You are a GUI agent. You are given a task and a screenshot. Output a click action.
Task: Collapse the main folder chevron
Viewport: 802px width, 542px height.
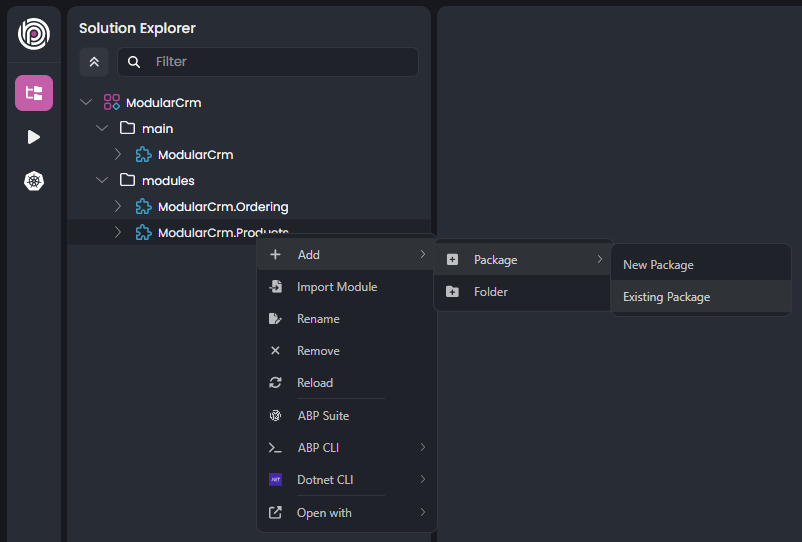point(102,128)
